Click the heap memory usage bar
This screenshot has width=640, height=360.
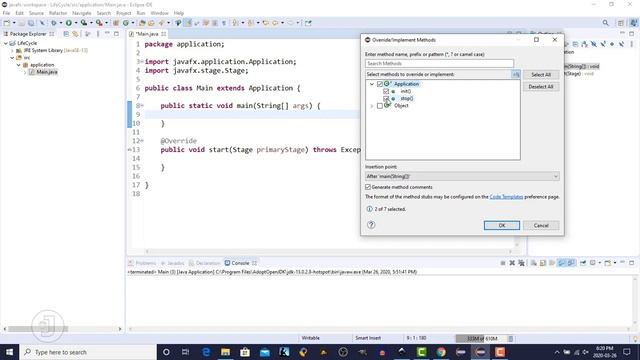pos(481,338)
